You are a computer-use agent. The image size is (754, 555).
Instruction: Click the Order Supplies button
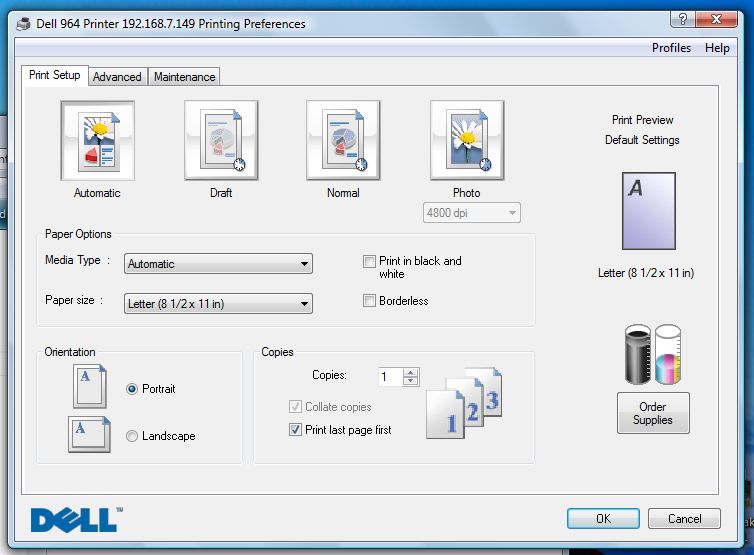point(653,413)
